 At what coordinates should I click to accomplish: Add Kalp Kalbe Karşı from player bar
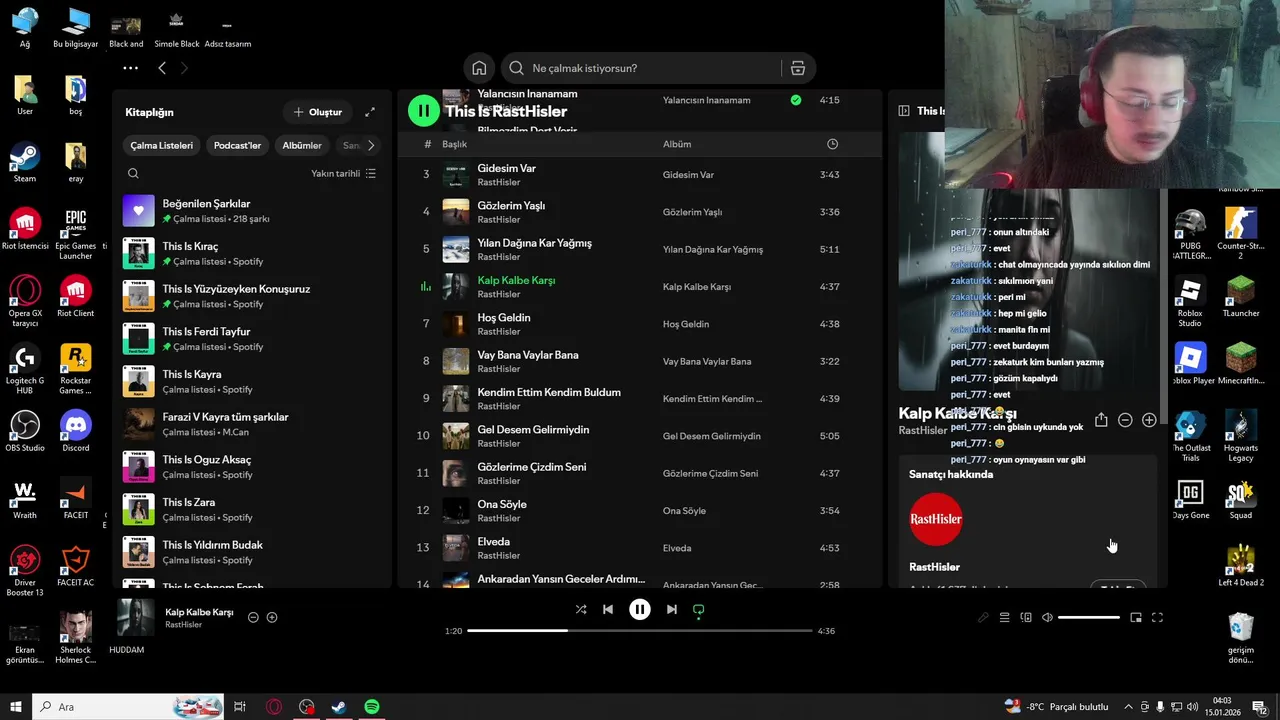pyautogui.click(x=272, y=618)
